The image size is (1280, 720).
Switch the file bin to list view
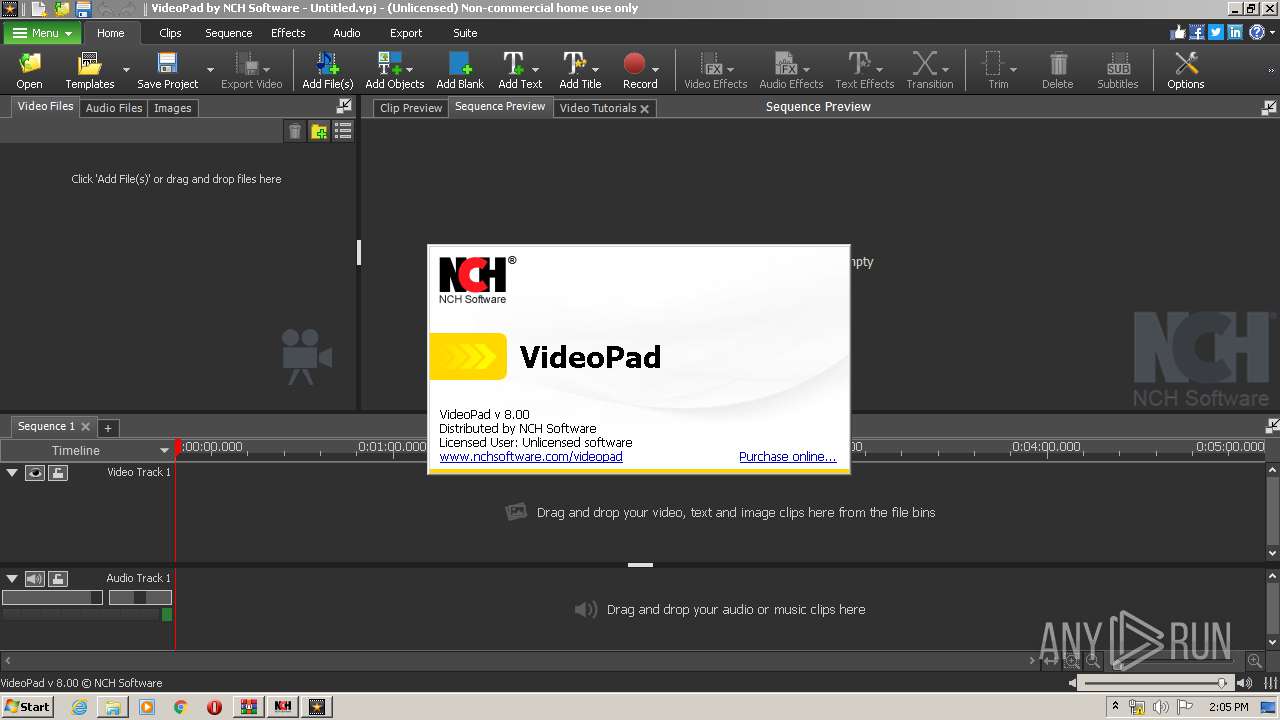pyautogui.click(x=343, y=131)
